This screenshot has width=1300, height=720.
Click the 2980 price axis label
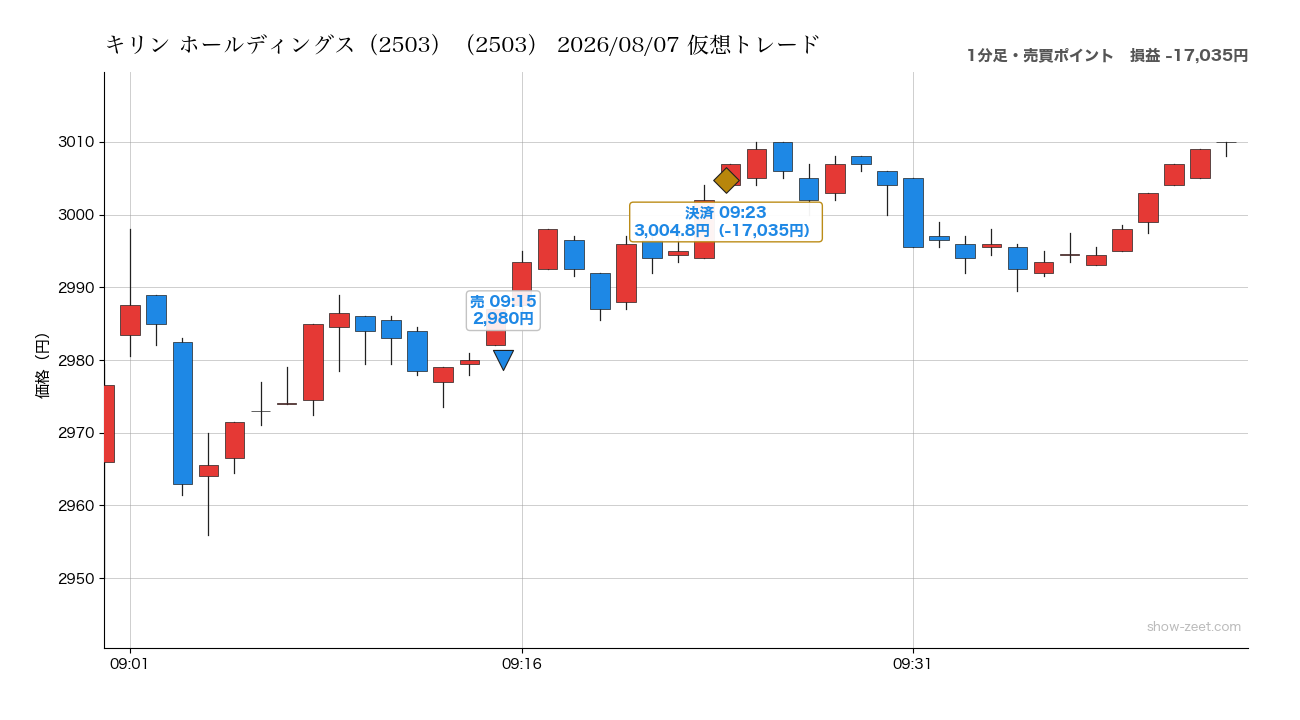pos(77,360)
